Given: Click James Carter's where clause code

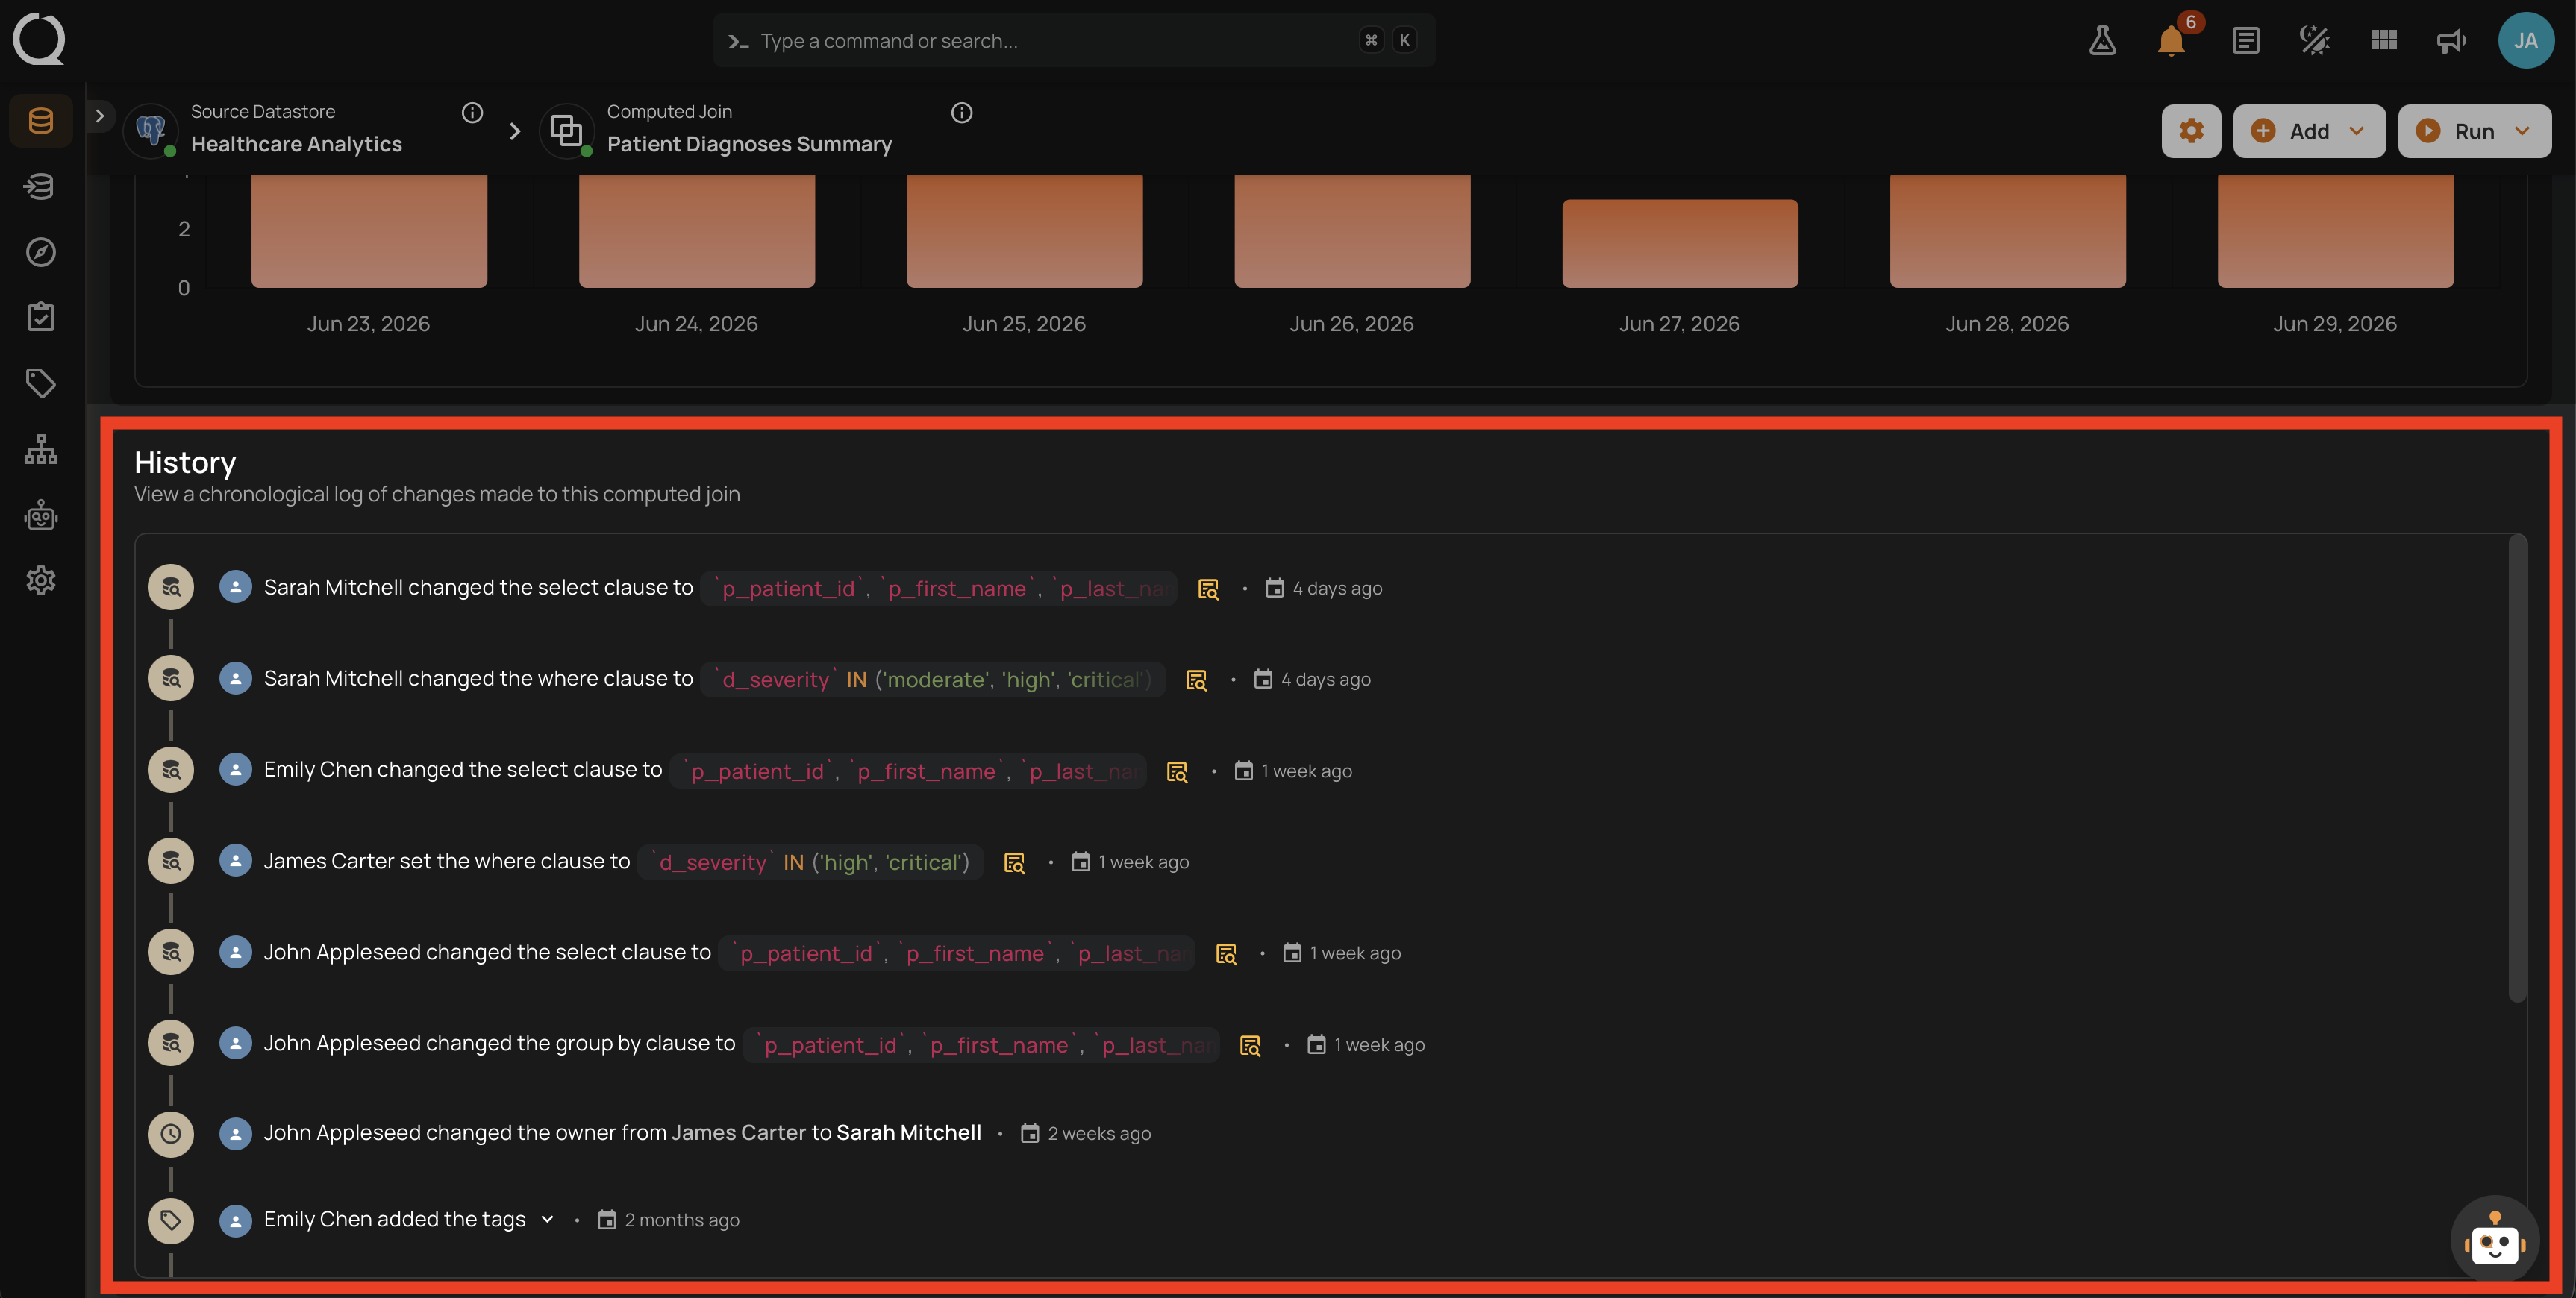Looking at the screenshot, I should click(x=811, y=862).
